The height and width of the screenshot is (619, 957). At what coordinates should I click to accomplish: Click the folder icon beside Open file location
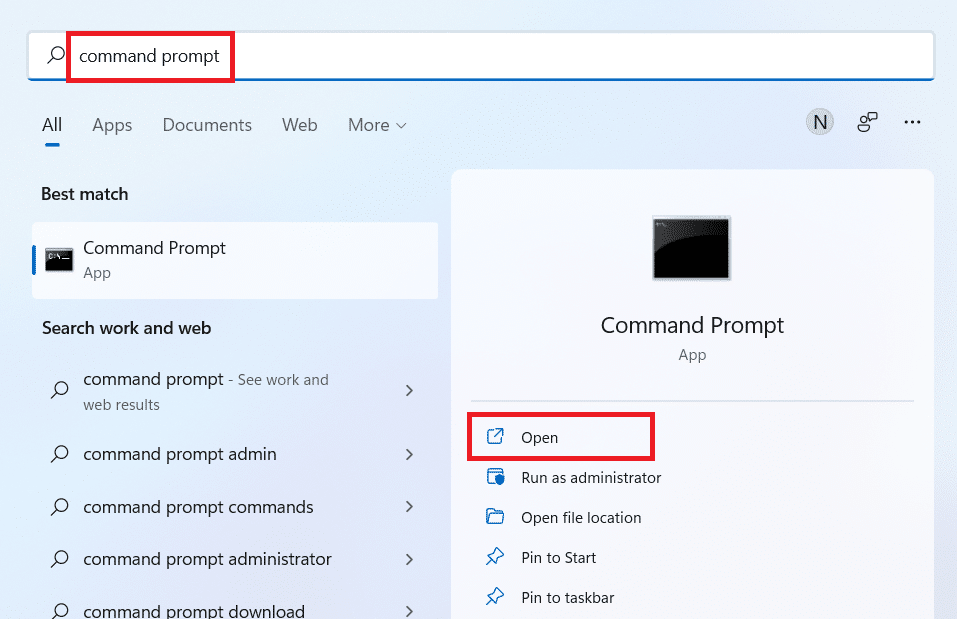[495, 516]
